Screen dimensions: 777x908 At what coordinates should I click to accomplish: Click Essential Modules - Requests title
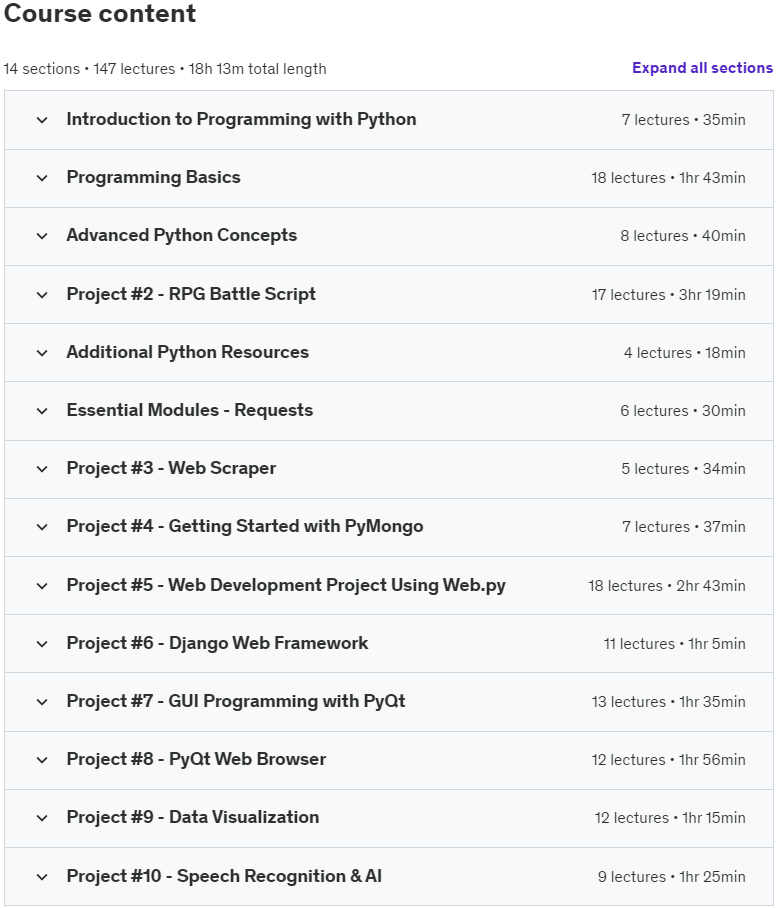click(x=190, y=410)
